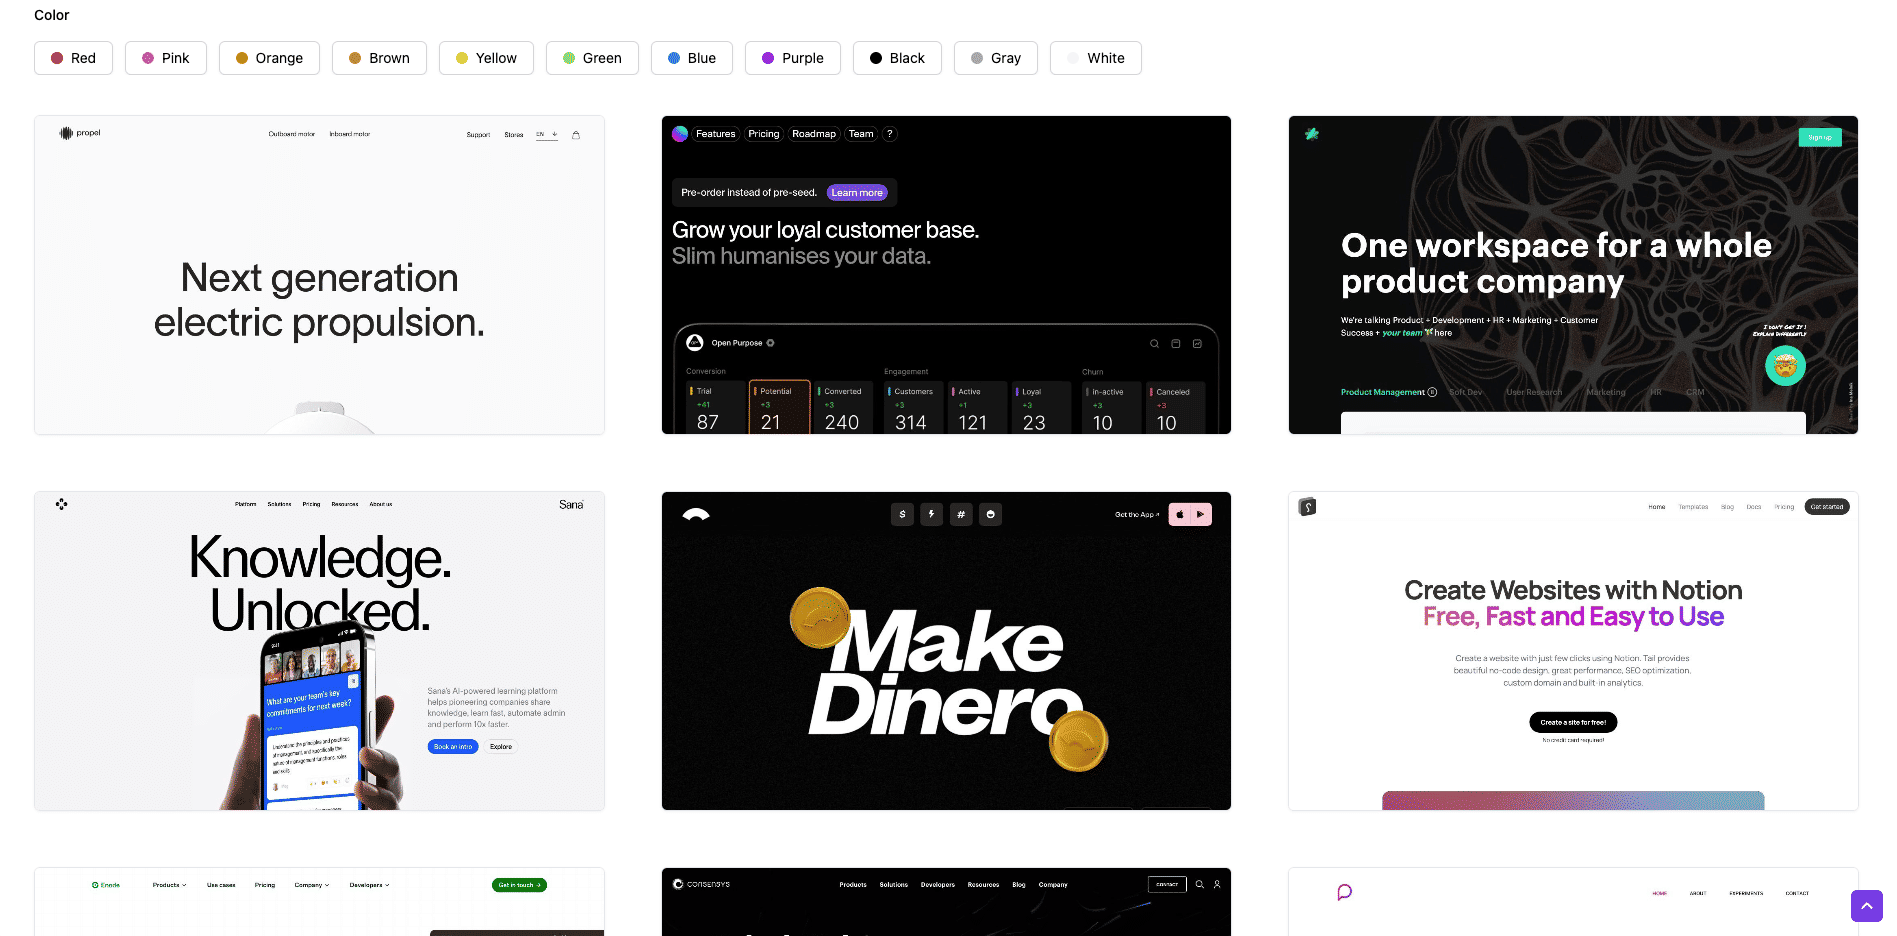Click the Outboard motor link in propel preview
Viewport: 1897px width, 936px height.
[291, 134]
